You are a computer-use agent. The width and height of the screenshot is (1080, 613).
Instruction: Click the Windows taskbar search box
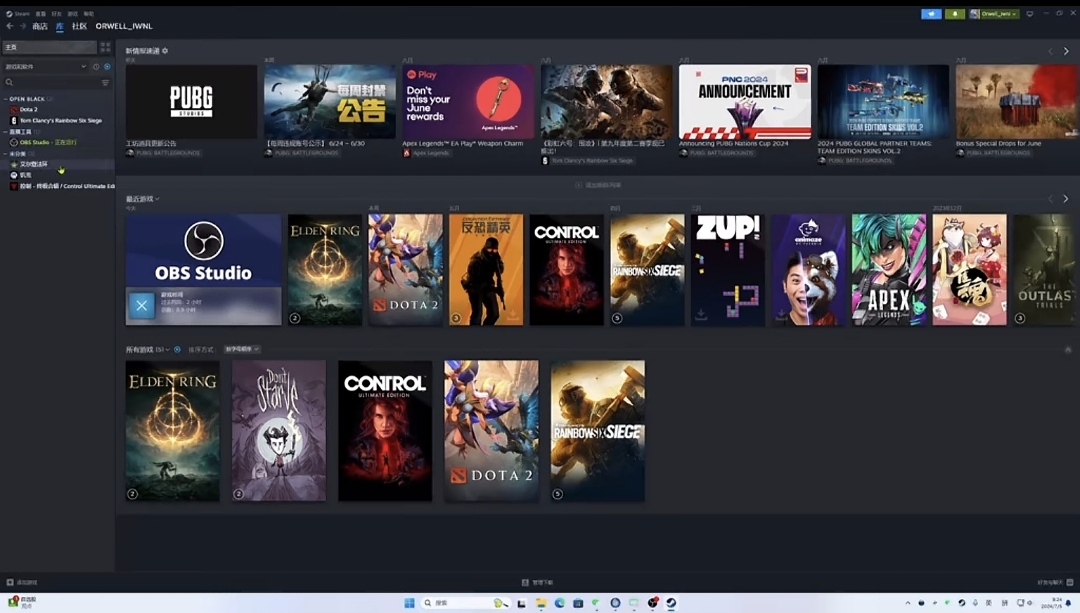click(x=466, y=603)
